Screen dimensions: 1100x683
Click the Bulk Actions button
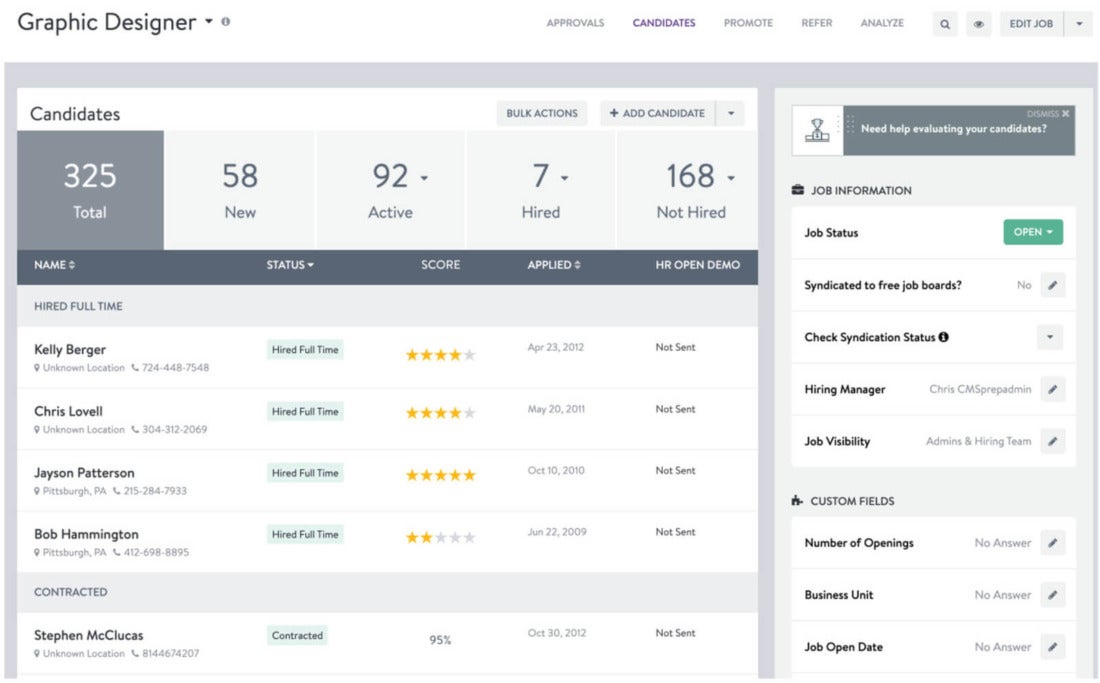[x=541, y=113]
